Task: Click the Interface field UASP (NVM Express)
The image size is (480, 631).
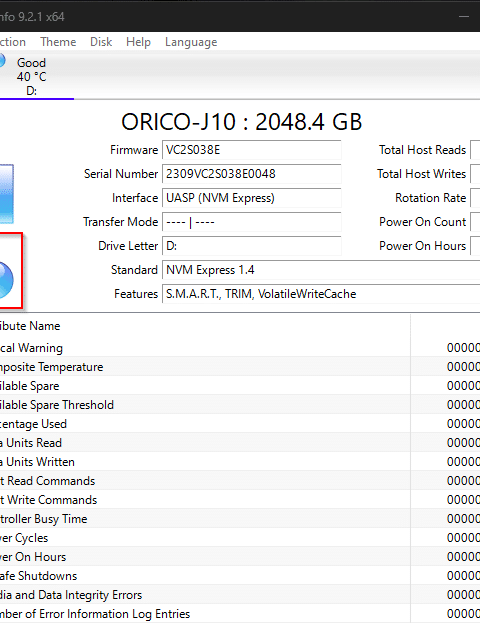Action: pyautogui.click(x=251, y=198)
